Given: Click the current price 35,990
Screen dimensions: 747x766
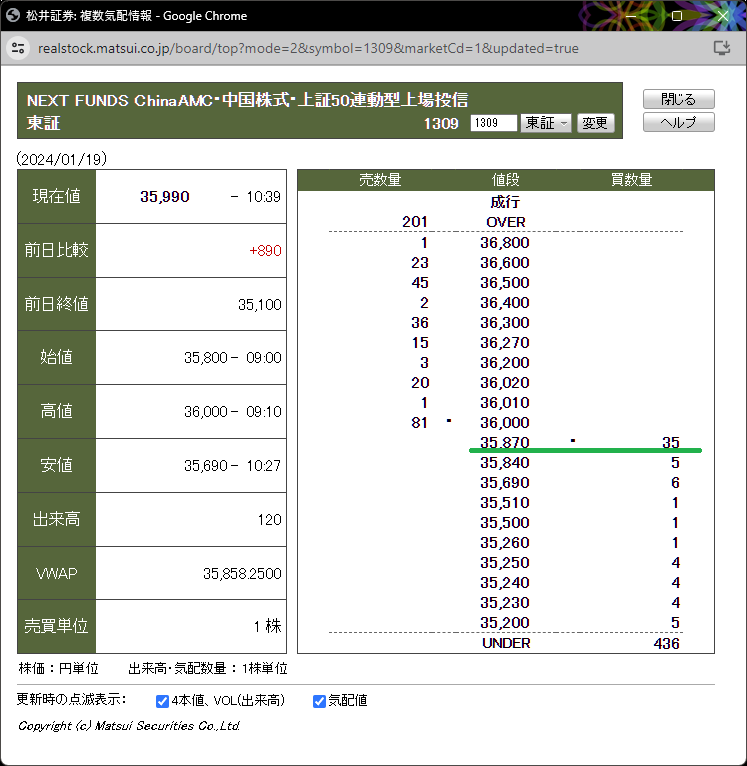Looking at the screenshot, I should (165, 196).
